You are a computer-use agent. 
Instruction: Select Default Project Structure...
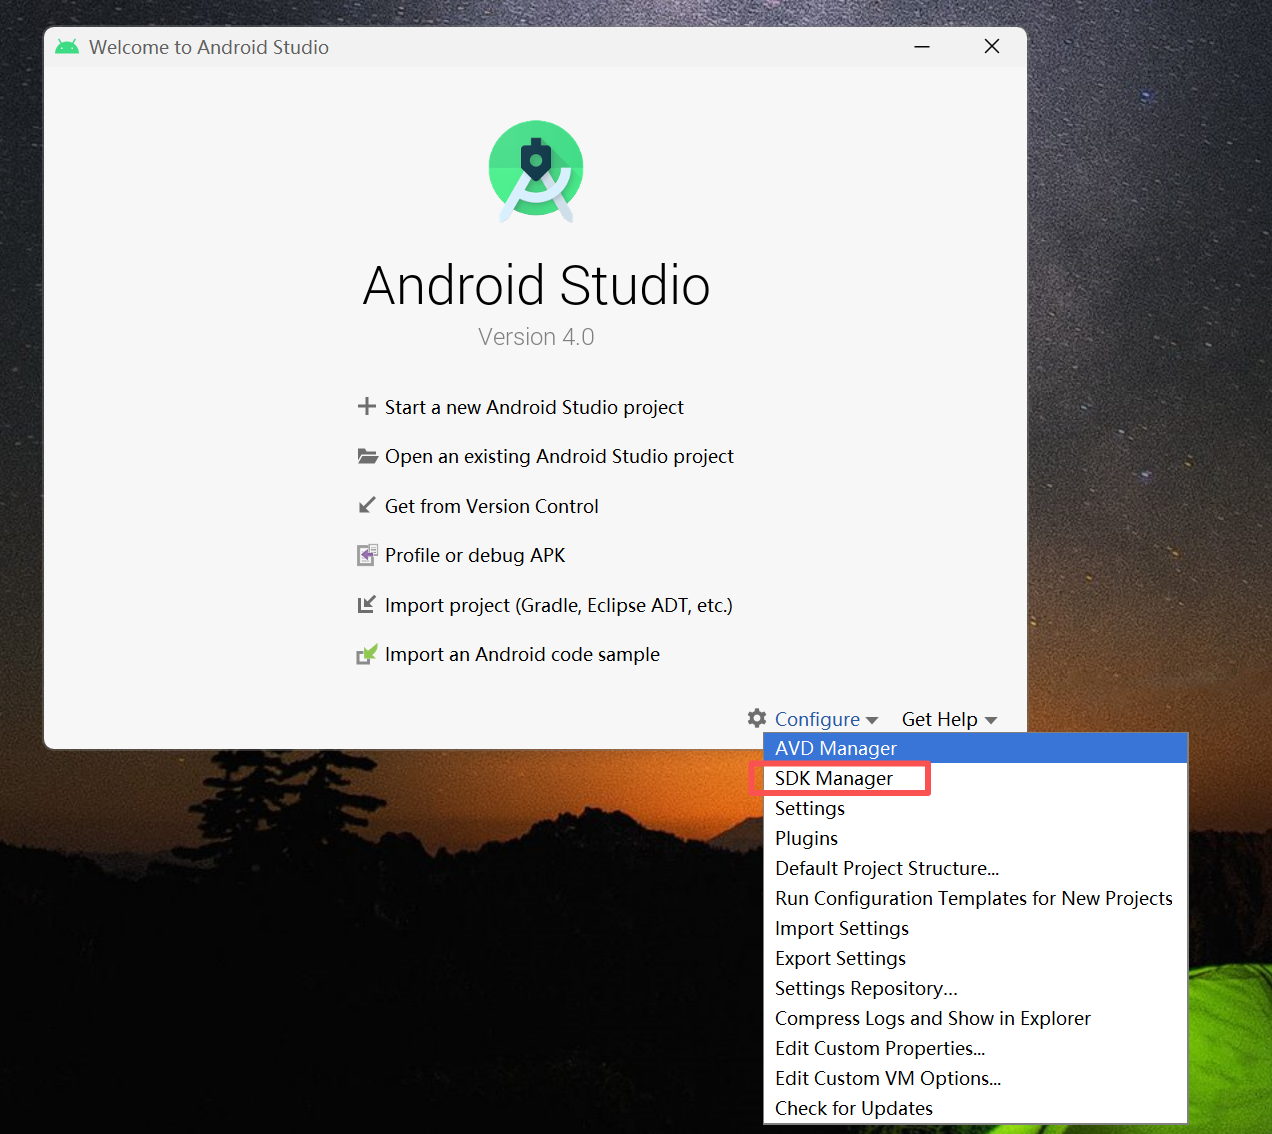click(975, 868)
